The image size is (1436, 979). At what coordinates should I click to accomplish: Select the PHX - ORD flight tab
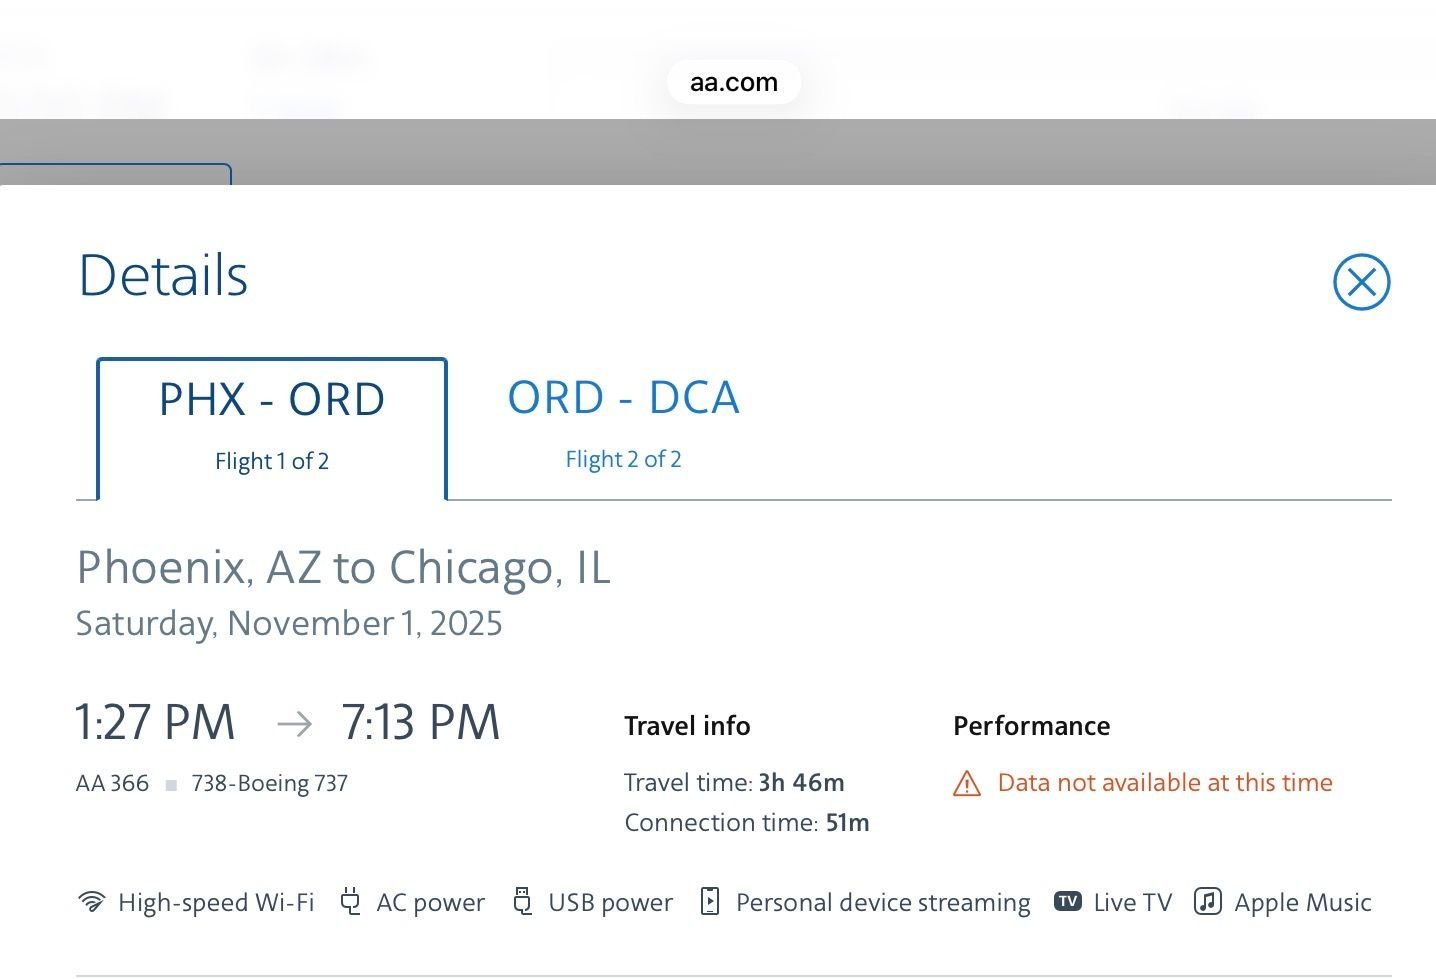coord(271,399)
